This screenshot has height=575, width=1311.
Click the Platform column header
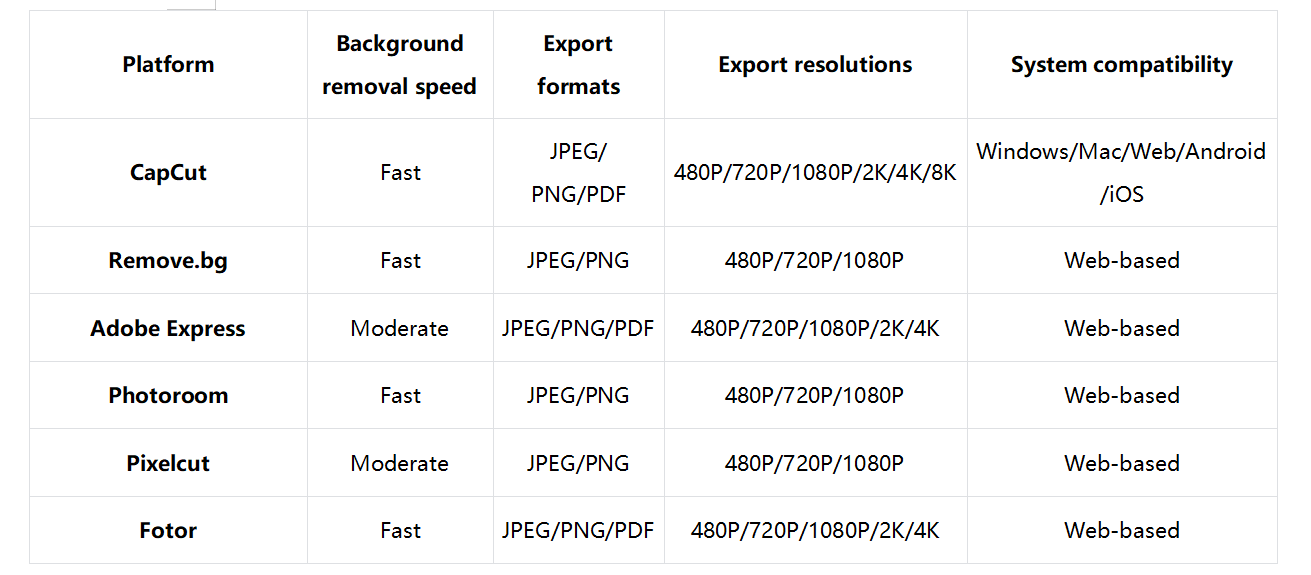click(168, 65)
